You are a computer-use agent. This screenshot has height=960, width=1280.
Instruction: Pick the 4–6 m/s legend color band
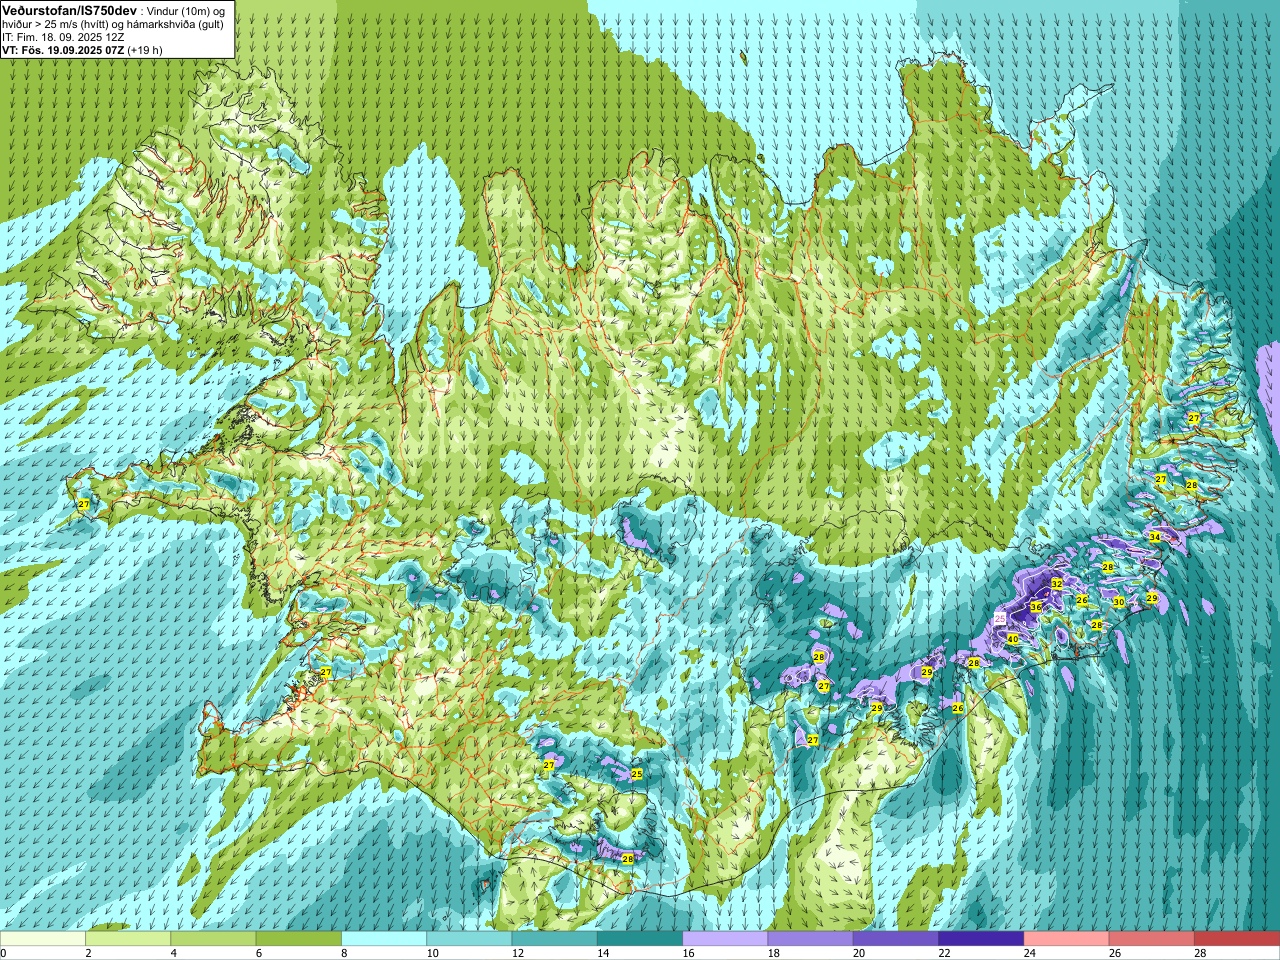coord(213,939)
